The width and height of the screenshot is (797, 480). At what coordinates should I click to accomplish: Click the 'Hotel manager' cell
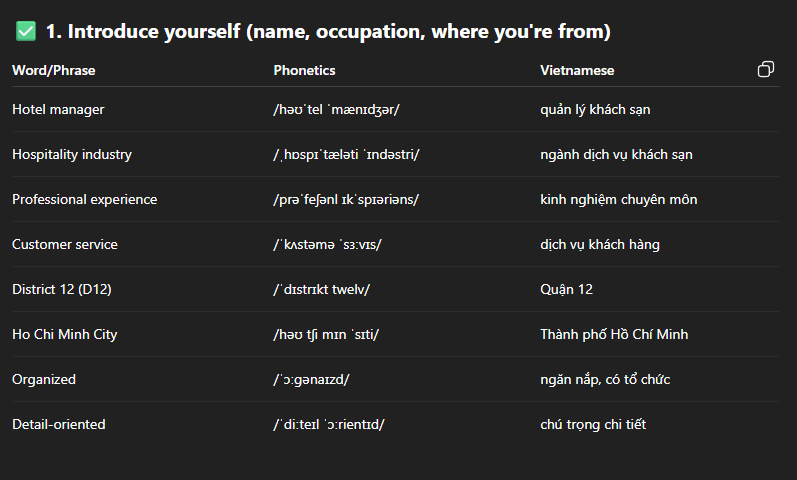point(58,109)
